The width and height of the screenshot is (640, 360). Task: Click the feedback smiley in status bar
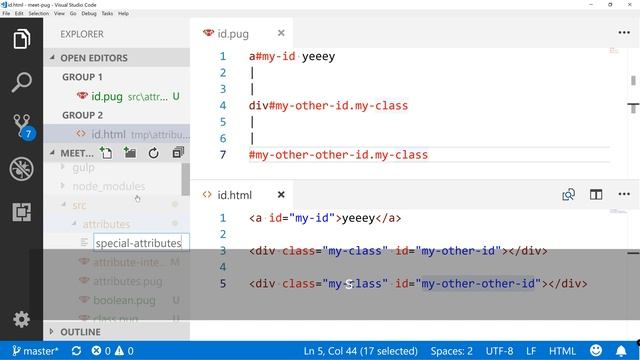coord(596,351)
